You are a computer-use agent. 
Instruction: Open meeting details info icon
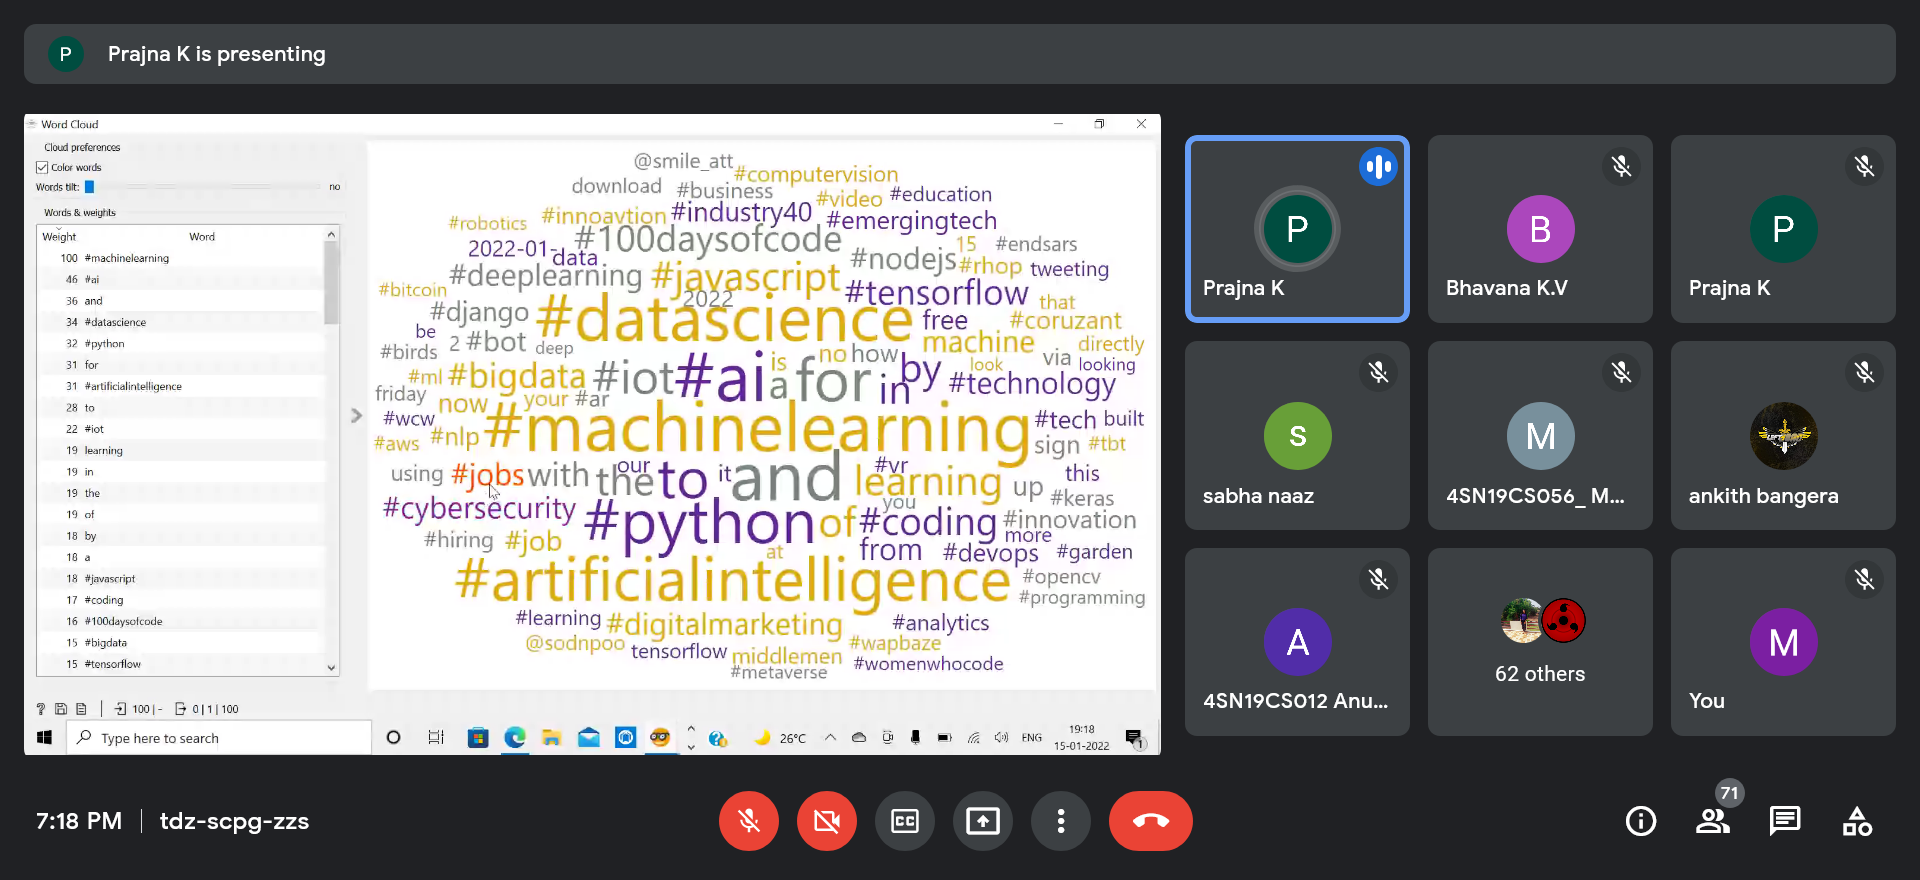point(1640,821)
